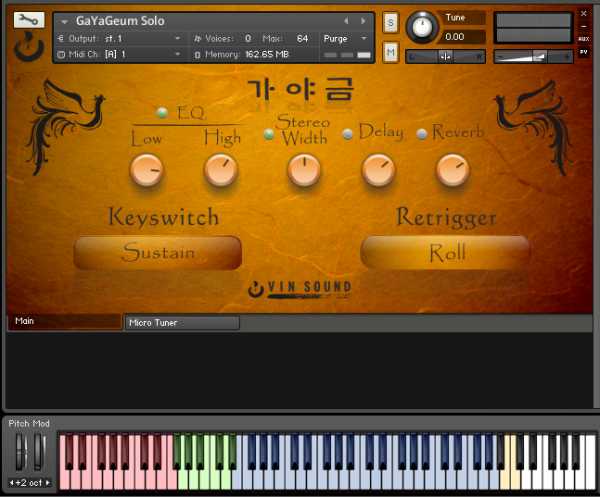Click the volume slider in header
The width and height of the screenshot is (600, 497).
click(x=533, y=57)
